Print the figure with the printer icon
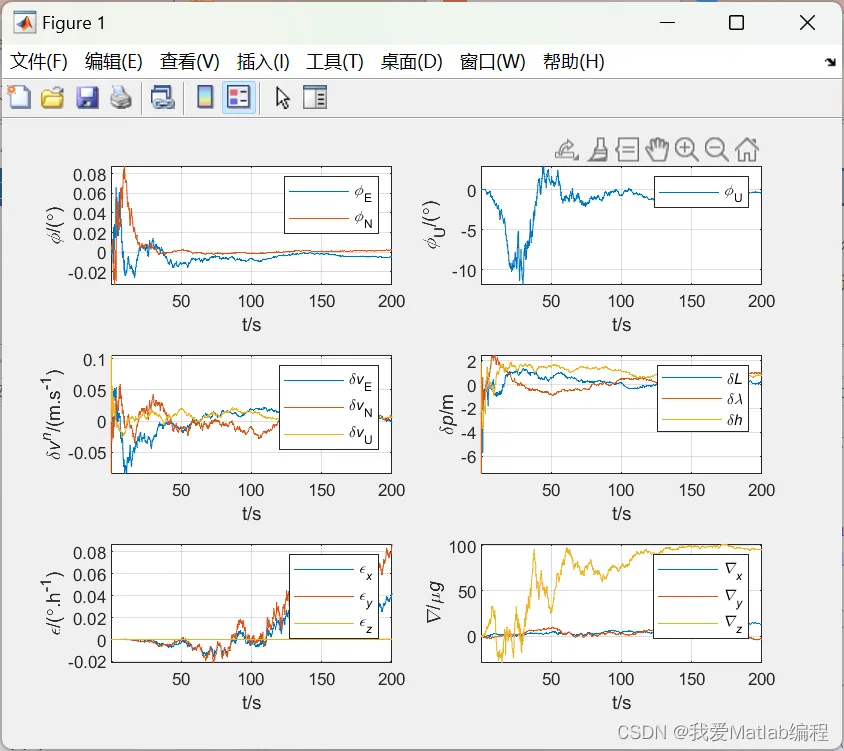844x751 pixels. click(121, 98)
